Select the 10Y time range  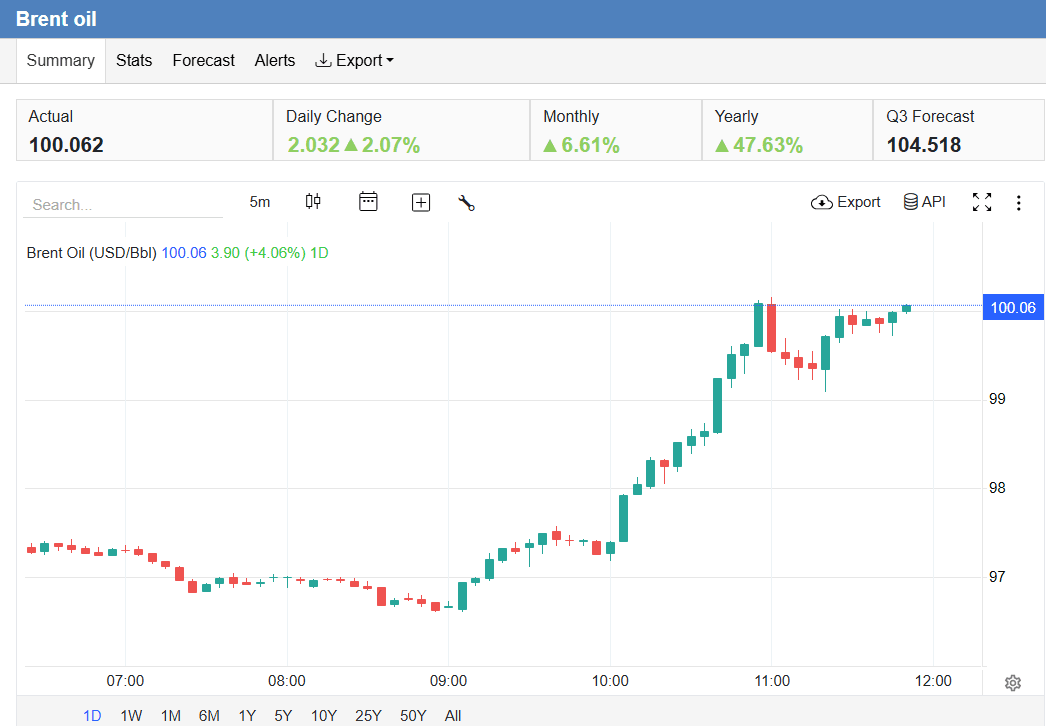(x=324, y=715)
